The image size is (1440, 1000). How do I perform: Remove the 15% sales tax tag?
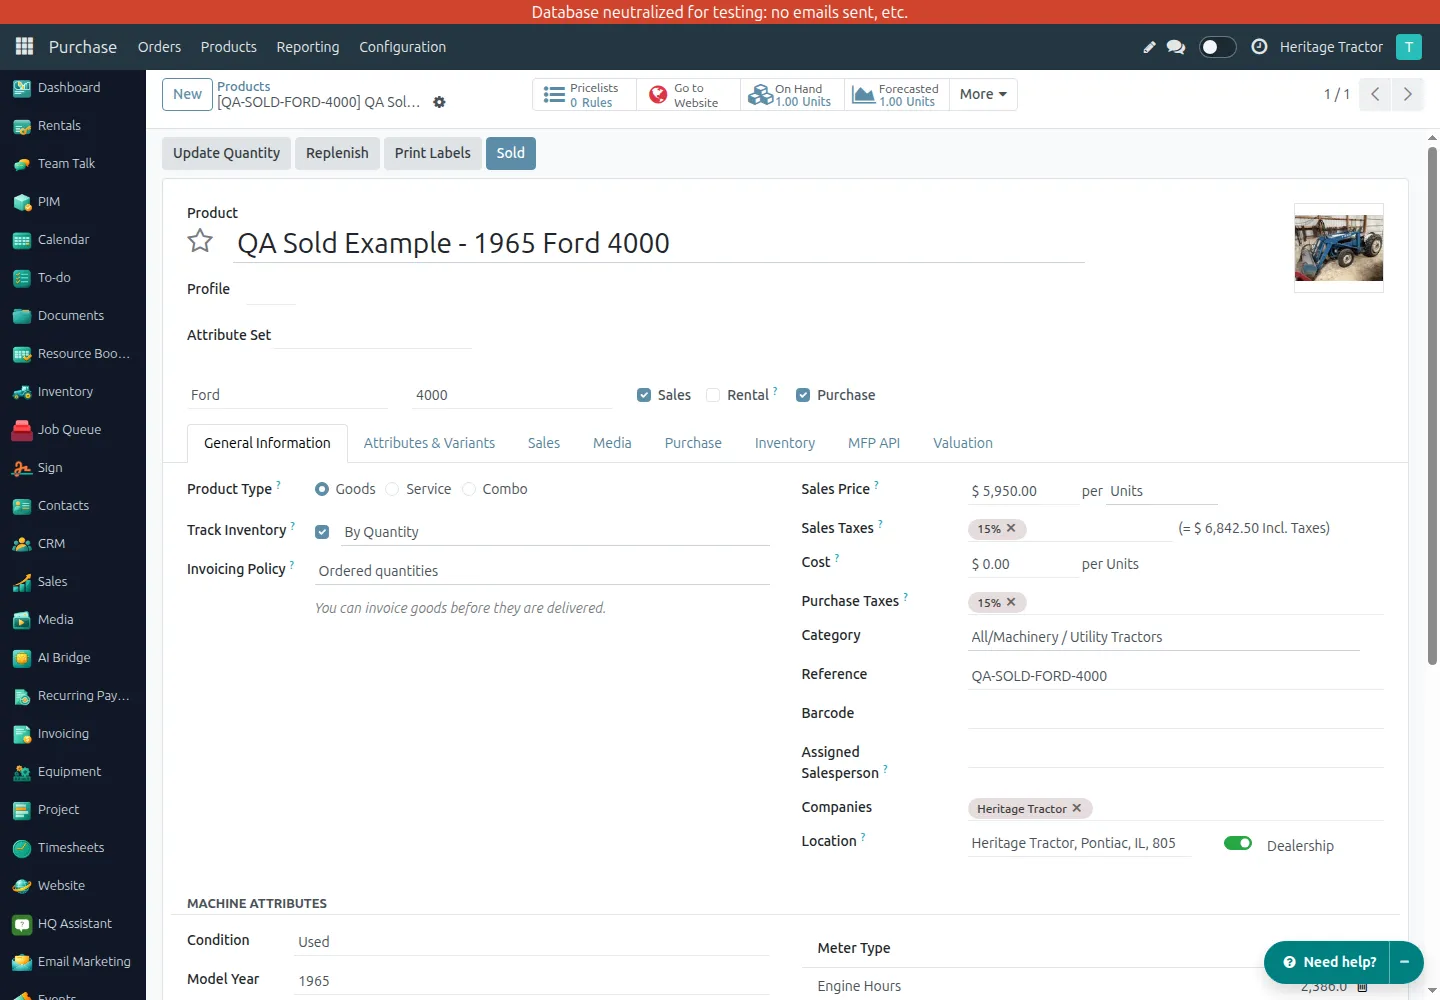pyautogui.click(x=1011, y=528)
